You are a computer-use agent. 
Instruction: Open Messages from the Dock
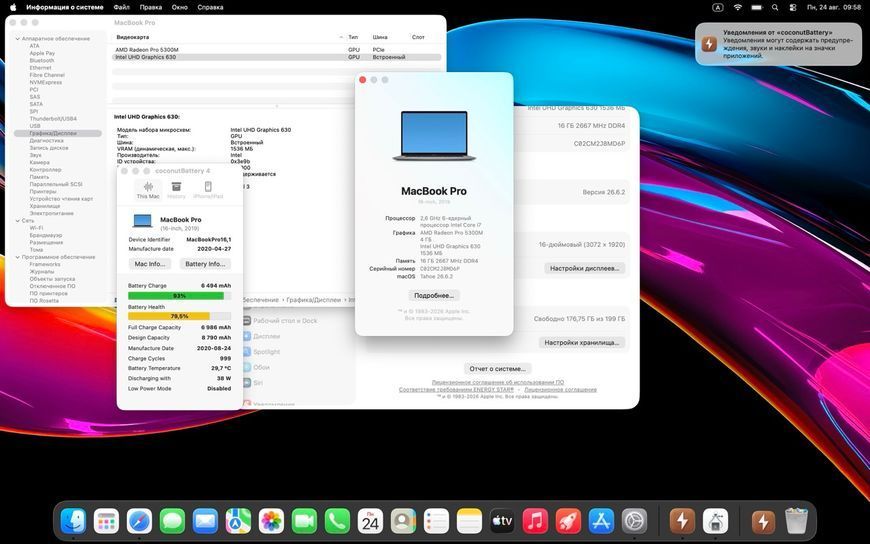(173, 521)
